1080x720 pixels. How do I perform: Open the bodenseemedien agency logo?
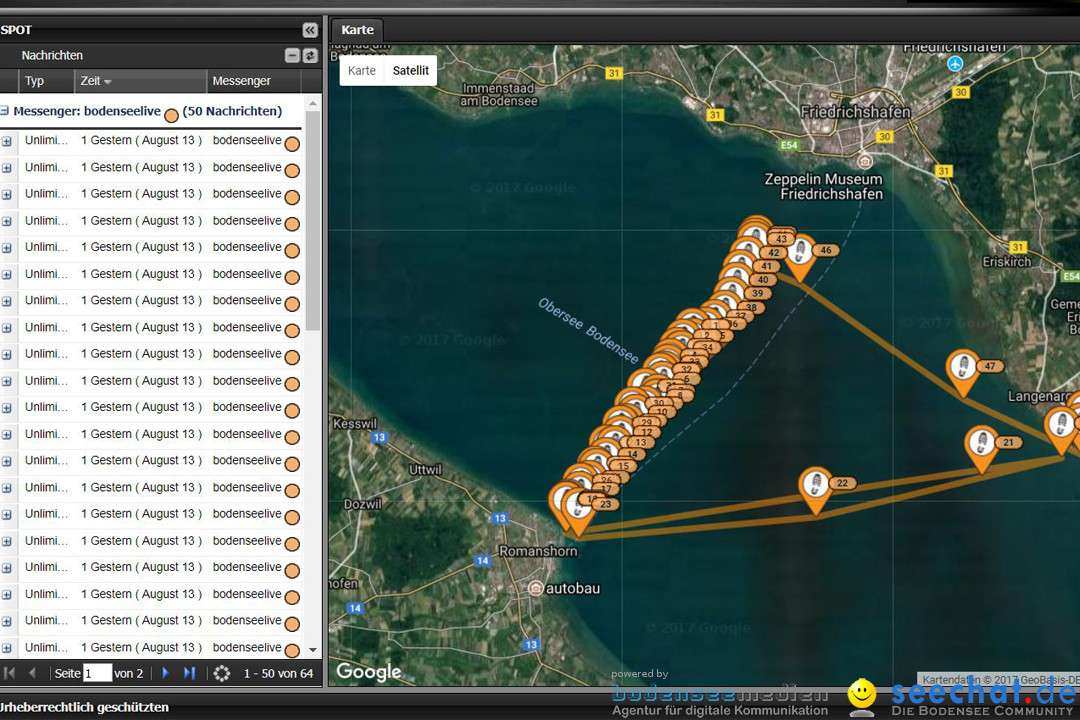[720, 694]
